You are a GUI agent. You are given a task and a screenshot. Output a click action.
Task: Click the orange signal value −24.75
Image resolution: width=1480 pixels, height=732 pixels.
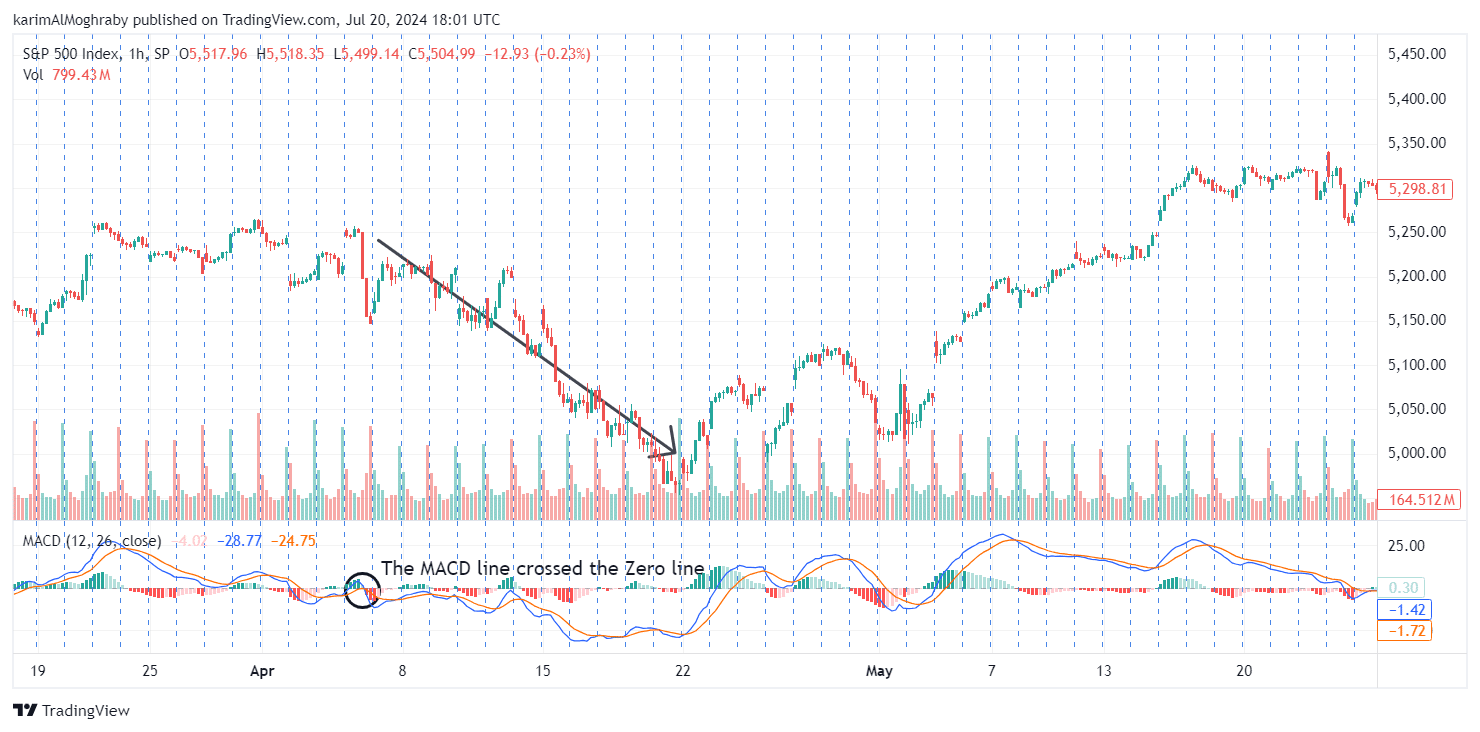[x=293, y=541]
